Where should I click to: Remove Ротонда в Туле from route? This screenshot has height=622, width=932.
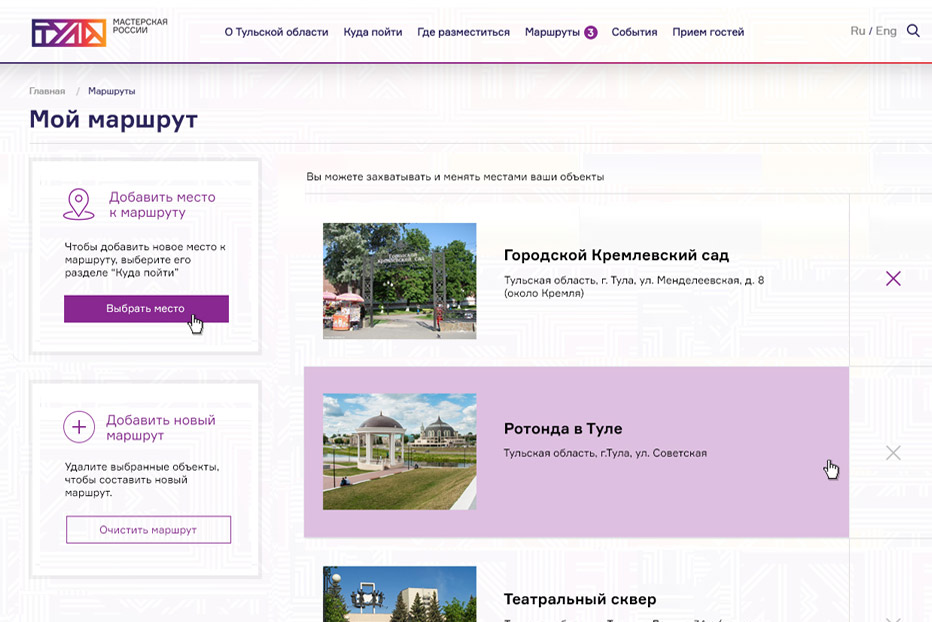(x=893, y=453)
